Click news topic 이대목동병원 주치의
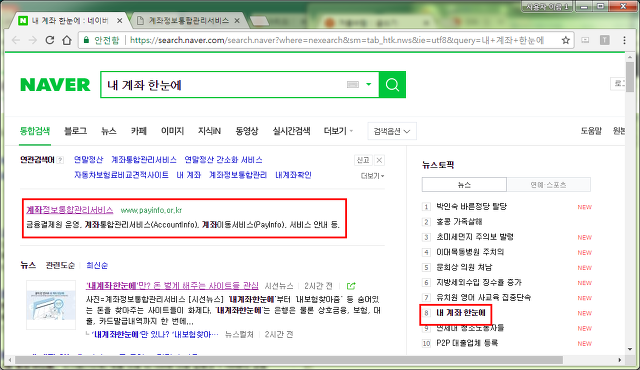Screen dimensions: 640x370 point(470,252)
